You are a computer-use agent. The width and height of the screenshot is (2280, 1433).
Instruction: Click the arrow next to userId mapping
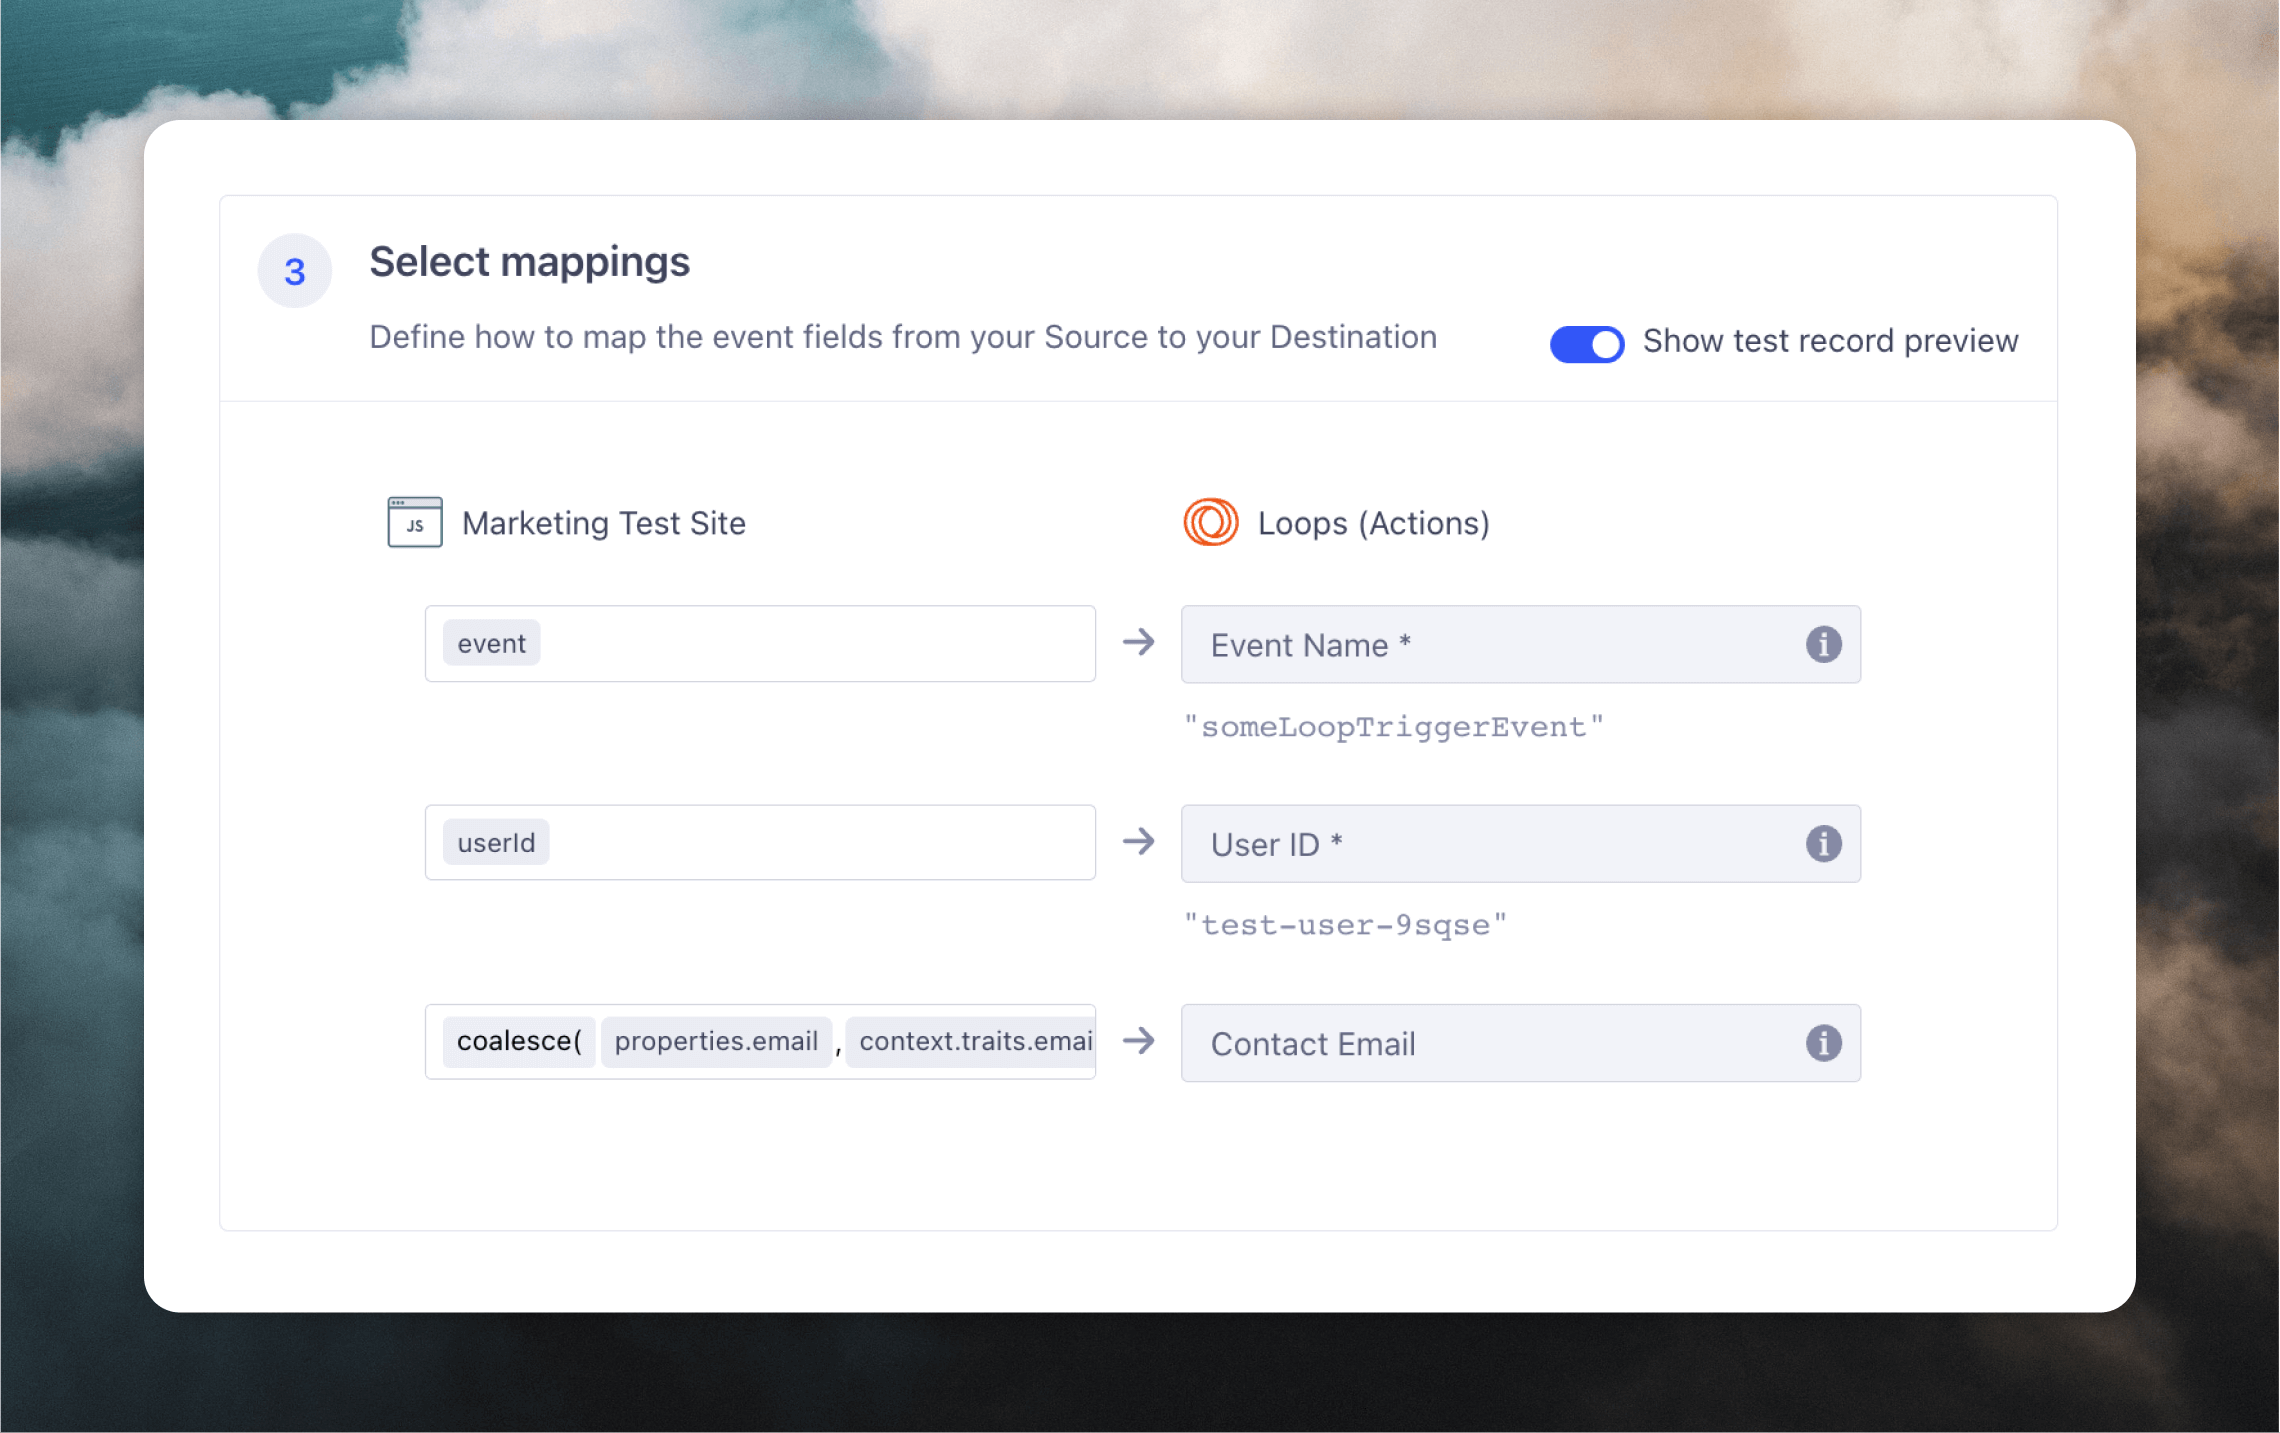pos(1138,841)
